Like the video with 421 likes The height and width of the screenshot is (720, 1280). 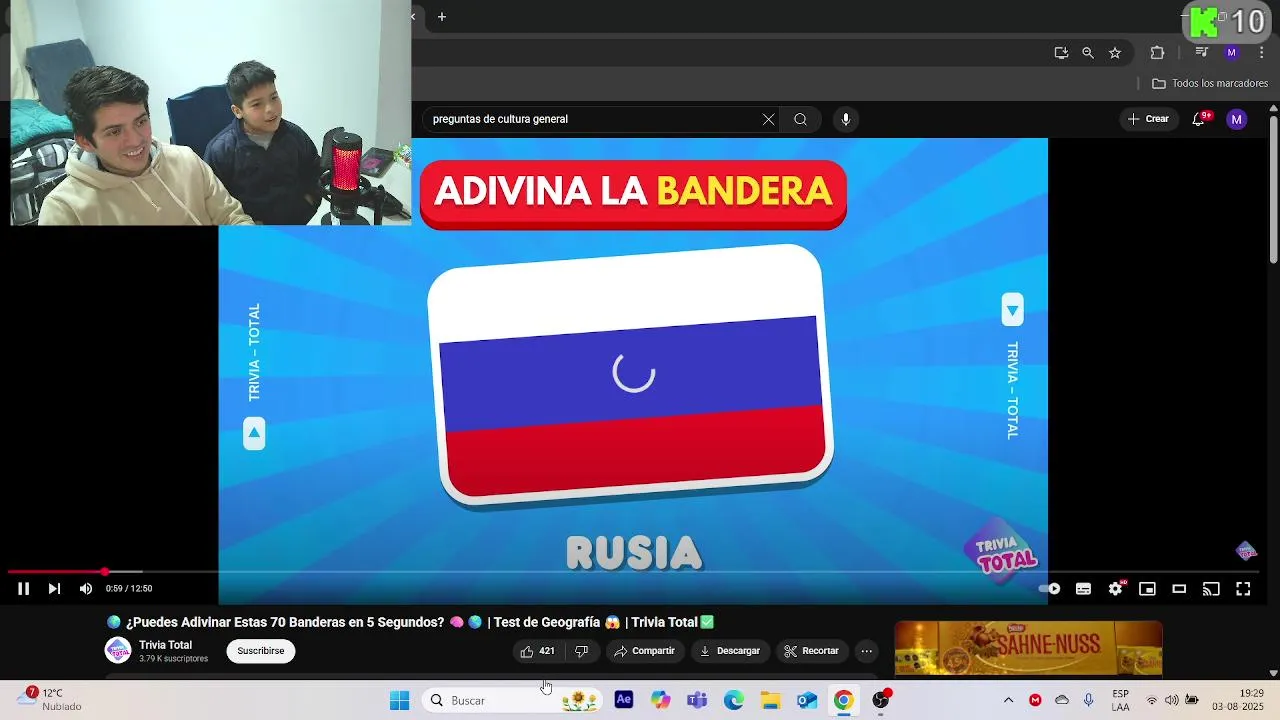coord(537,651)
